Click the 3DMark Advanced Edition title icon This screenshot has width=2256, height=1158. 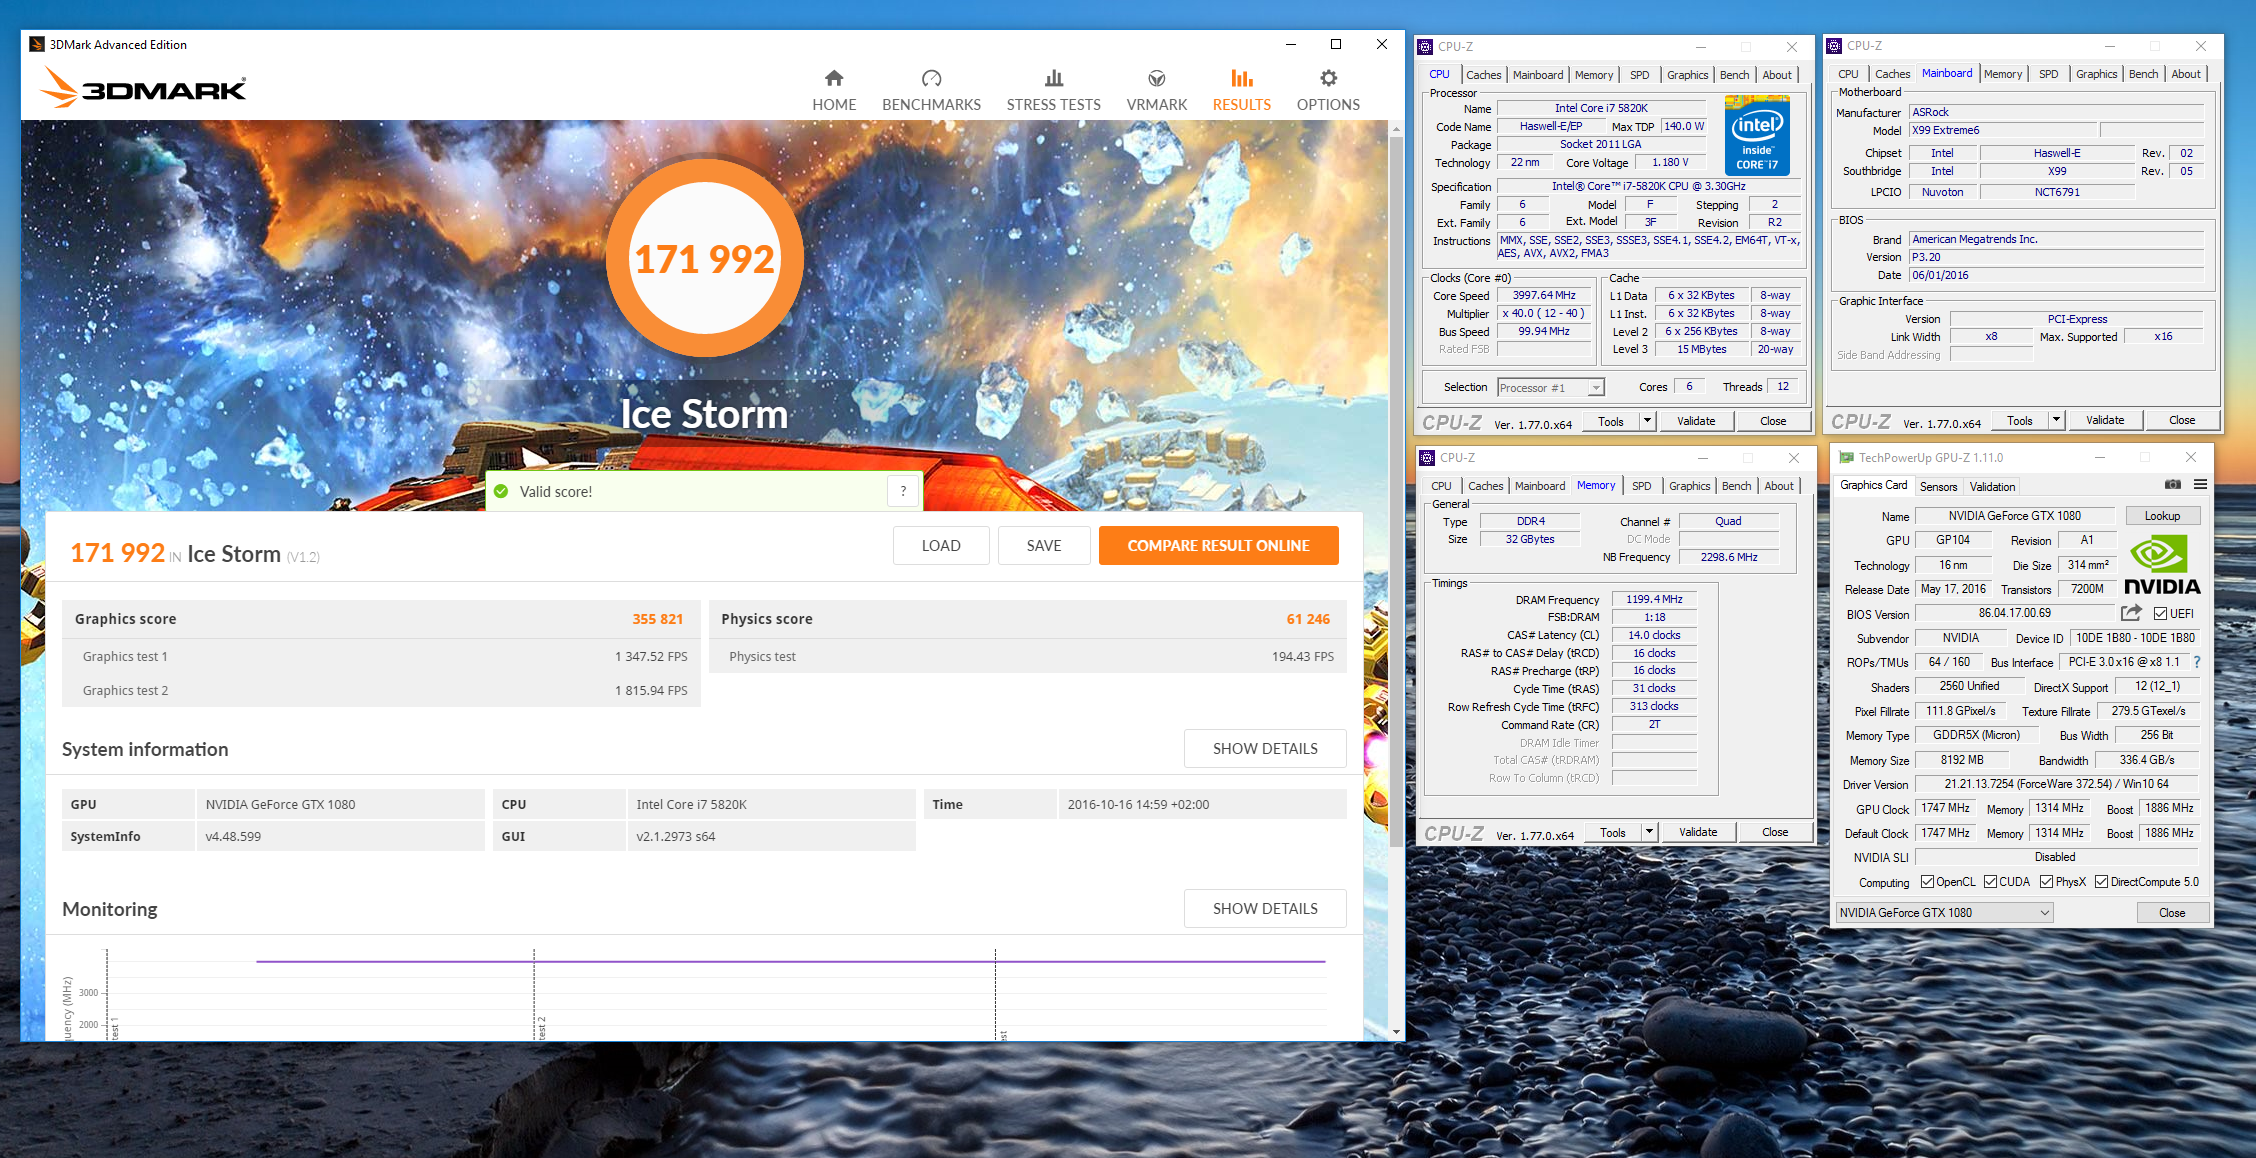pos(37,44)
